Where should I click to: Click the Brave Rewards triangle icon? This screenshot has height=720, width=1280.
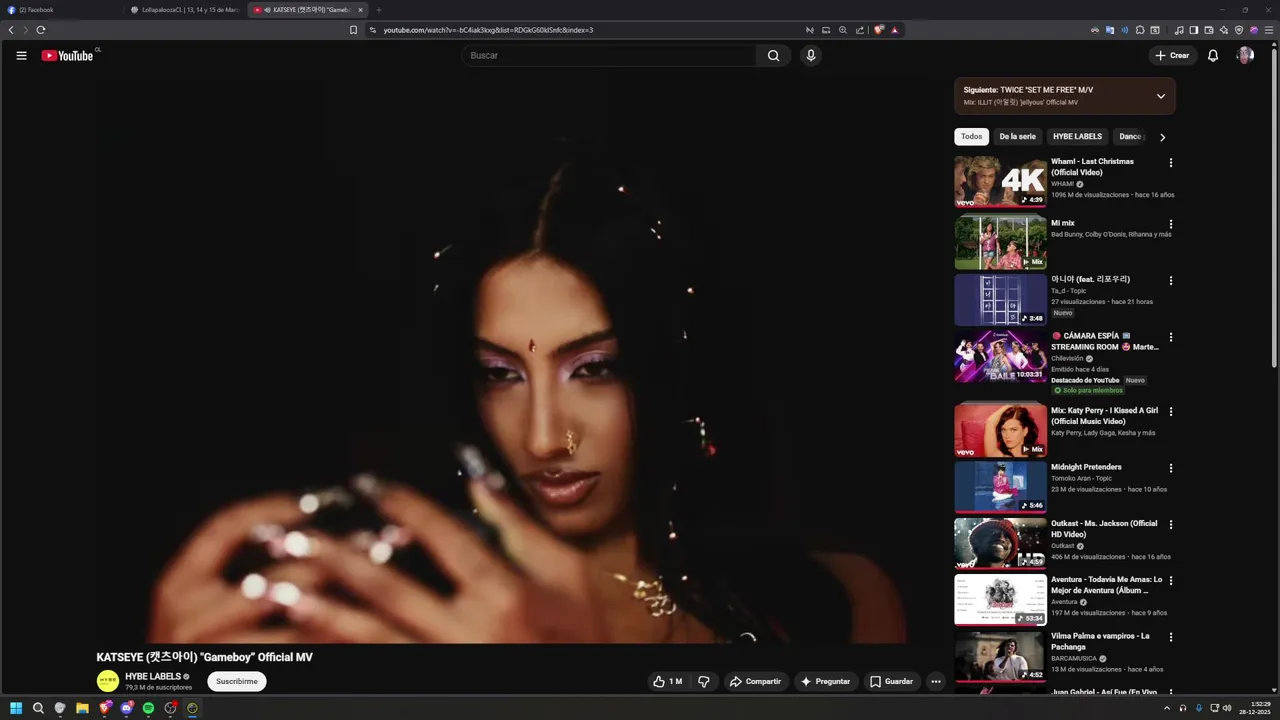pos(894,30)
